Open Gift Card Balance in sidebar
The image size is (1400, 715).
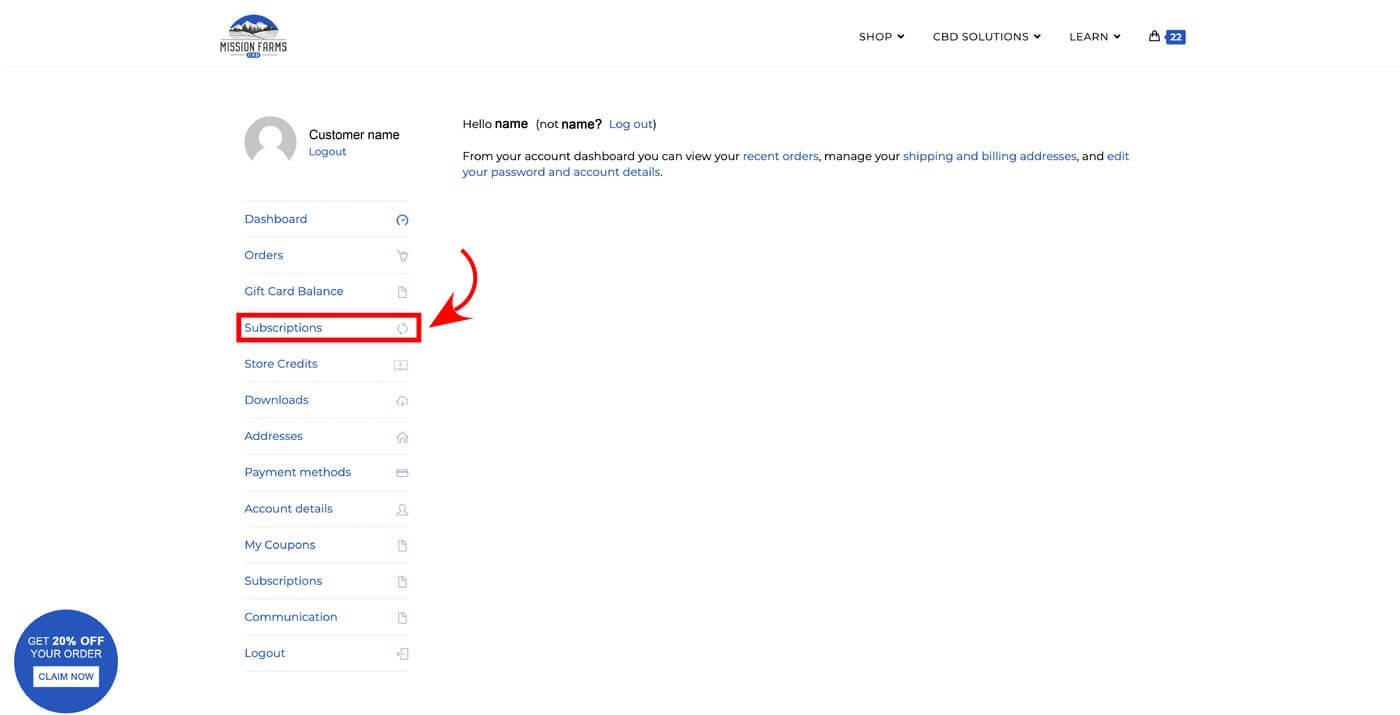(x=293, y=291)
